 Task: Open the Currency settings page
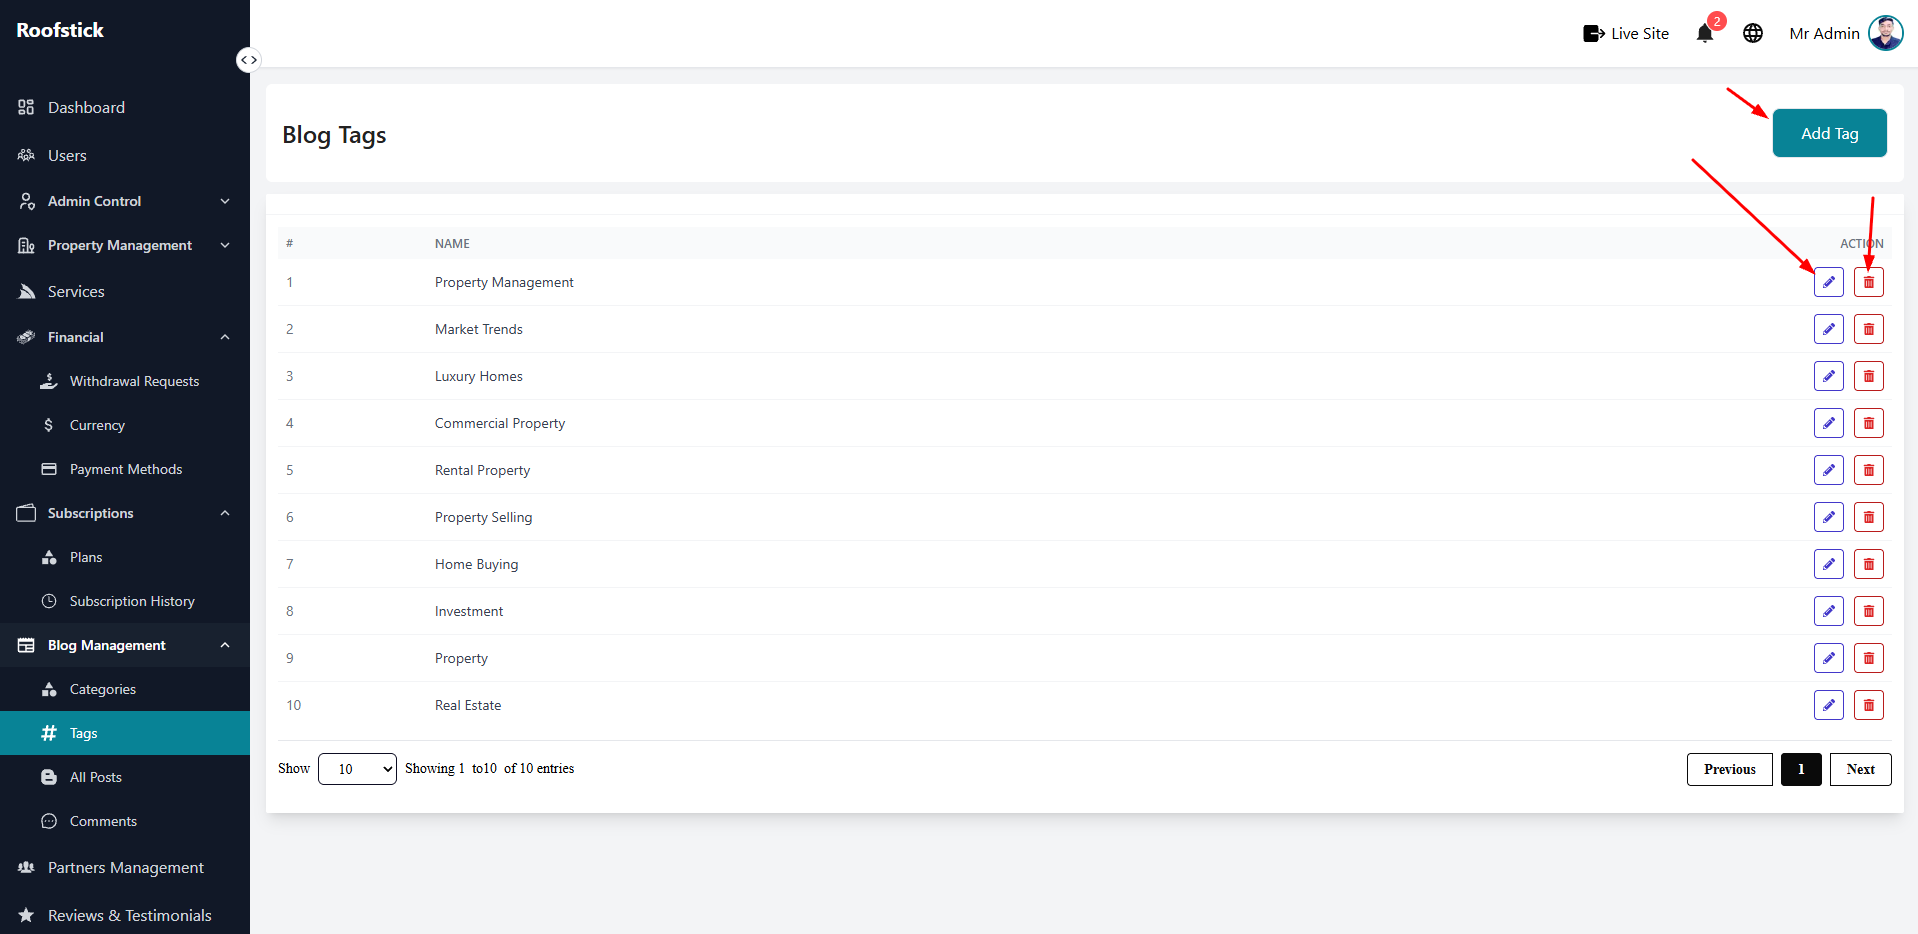point(125,425)
